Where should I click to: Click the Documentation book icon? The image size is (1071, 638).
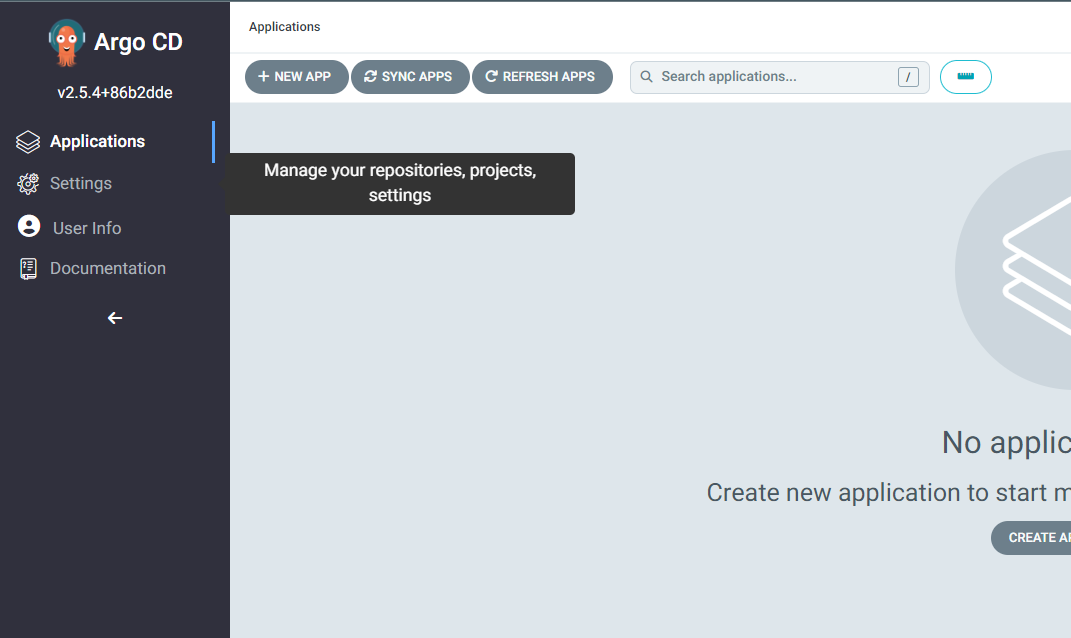28,268
